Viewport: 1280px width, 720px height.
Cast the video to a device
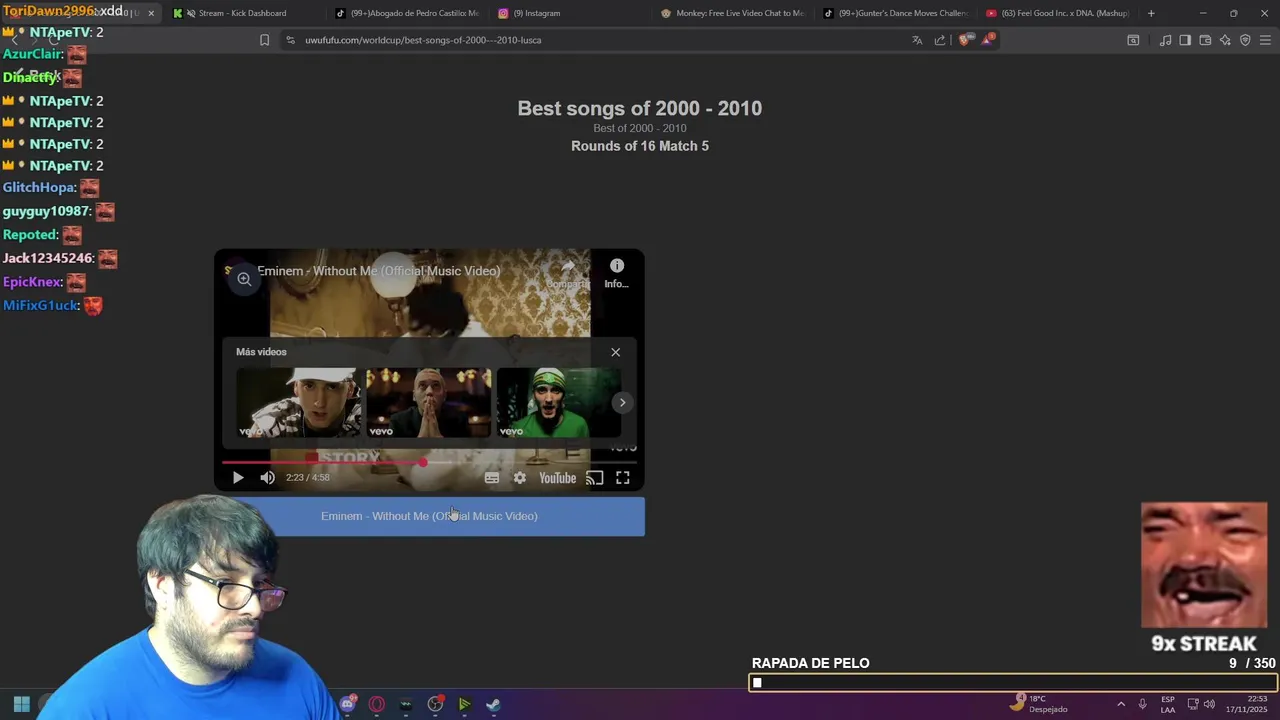[595, 478]
